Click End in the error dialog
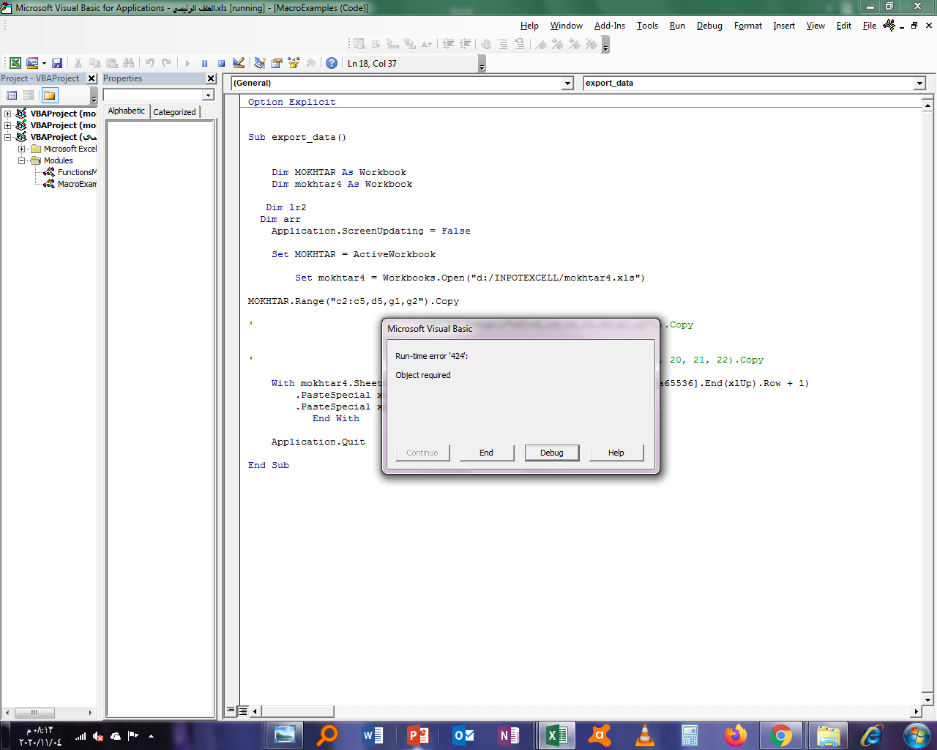937x750 pixels. coord(486,453)
